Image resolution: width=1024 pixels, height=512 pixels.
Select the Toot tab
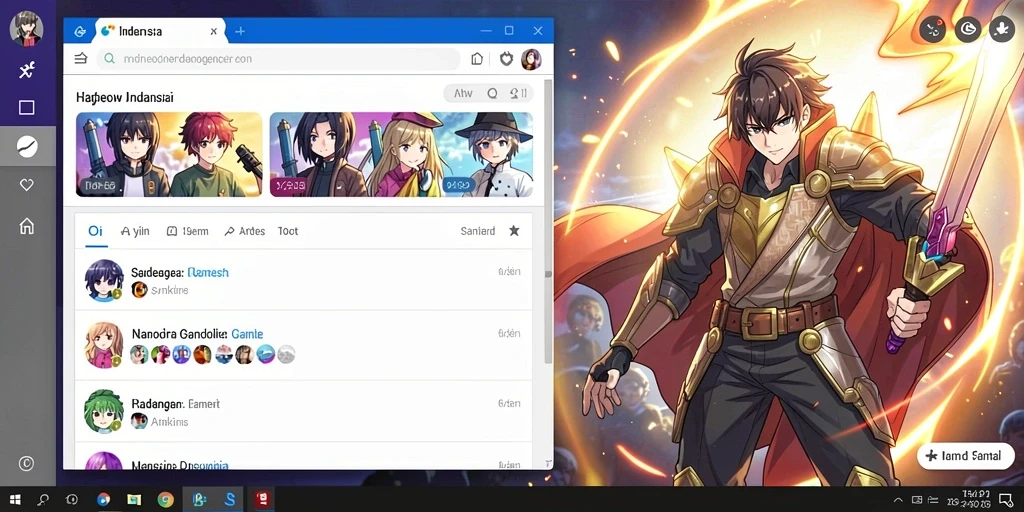tap(287, 231)
